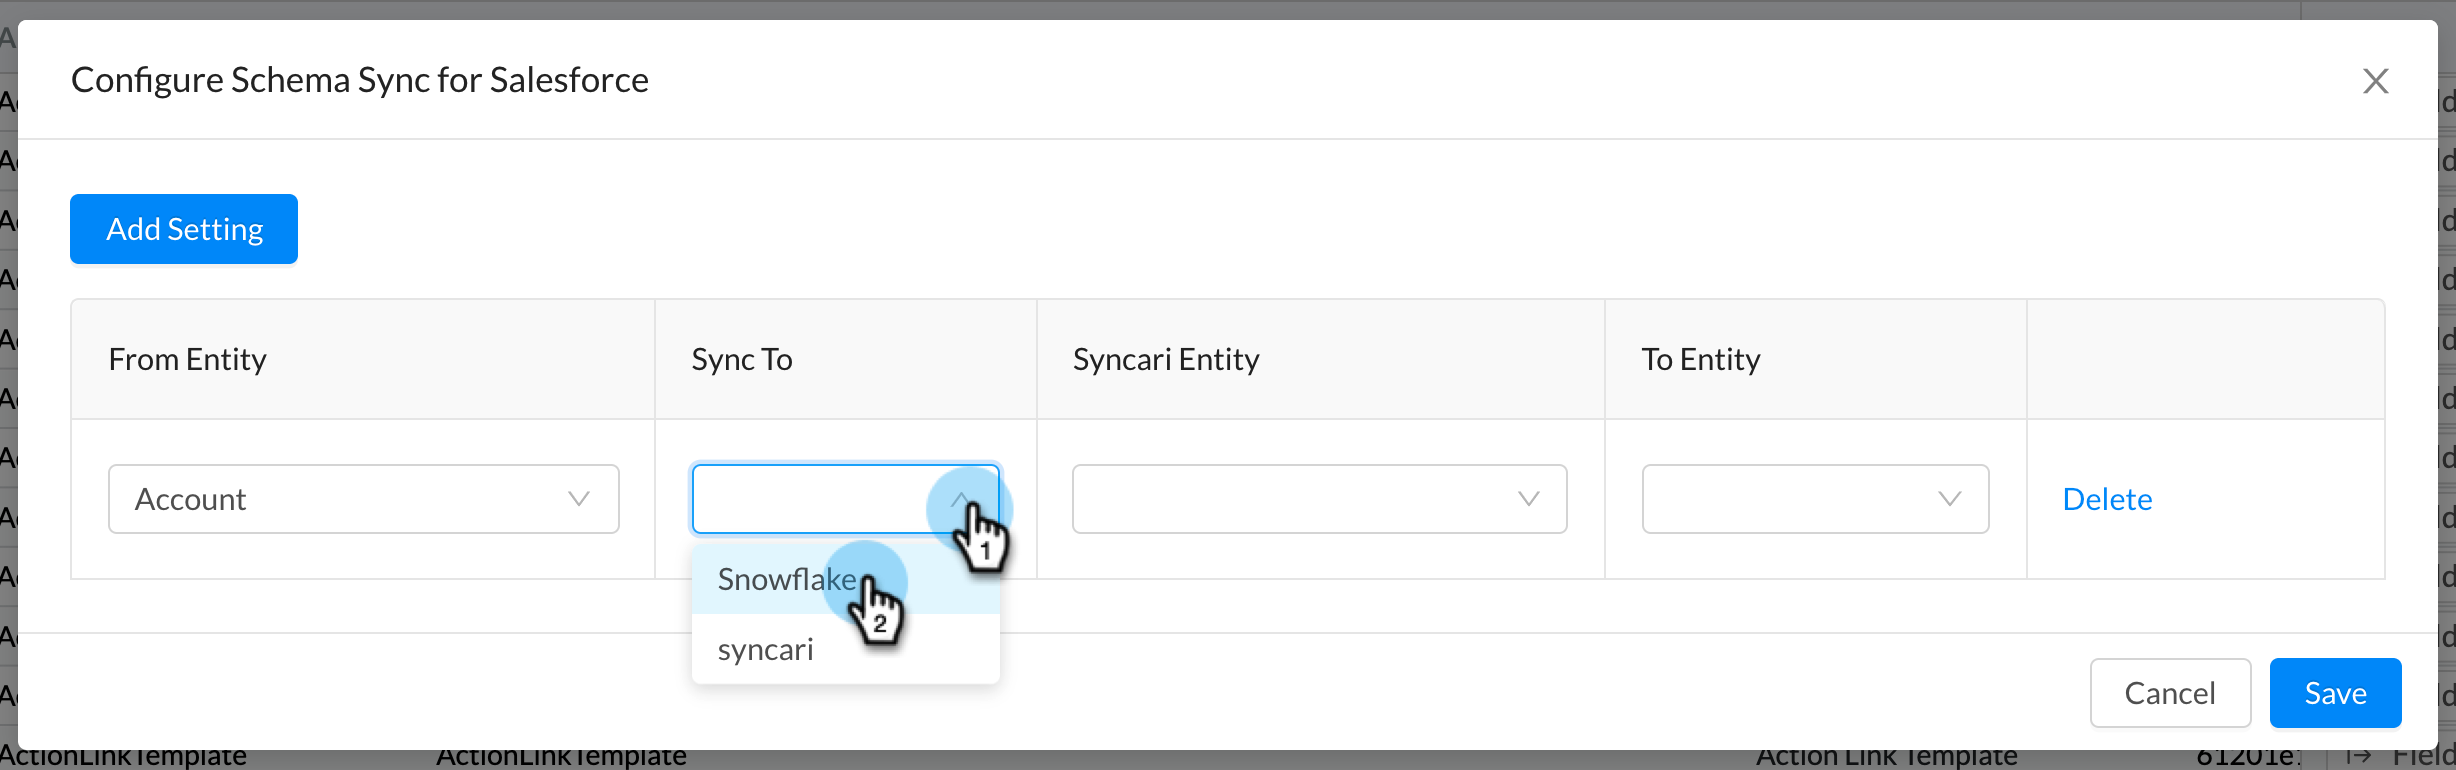This screenshot has width=2456, height=770.
Task: Cancel the schema sync changes
Action: coord(2170,692)
